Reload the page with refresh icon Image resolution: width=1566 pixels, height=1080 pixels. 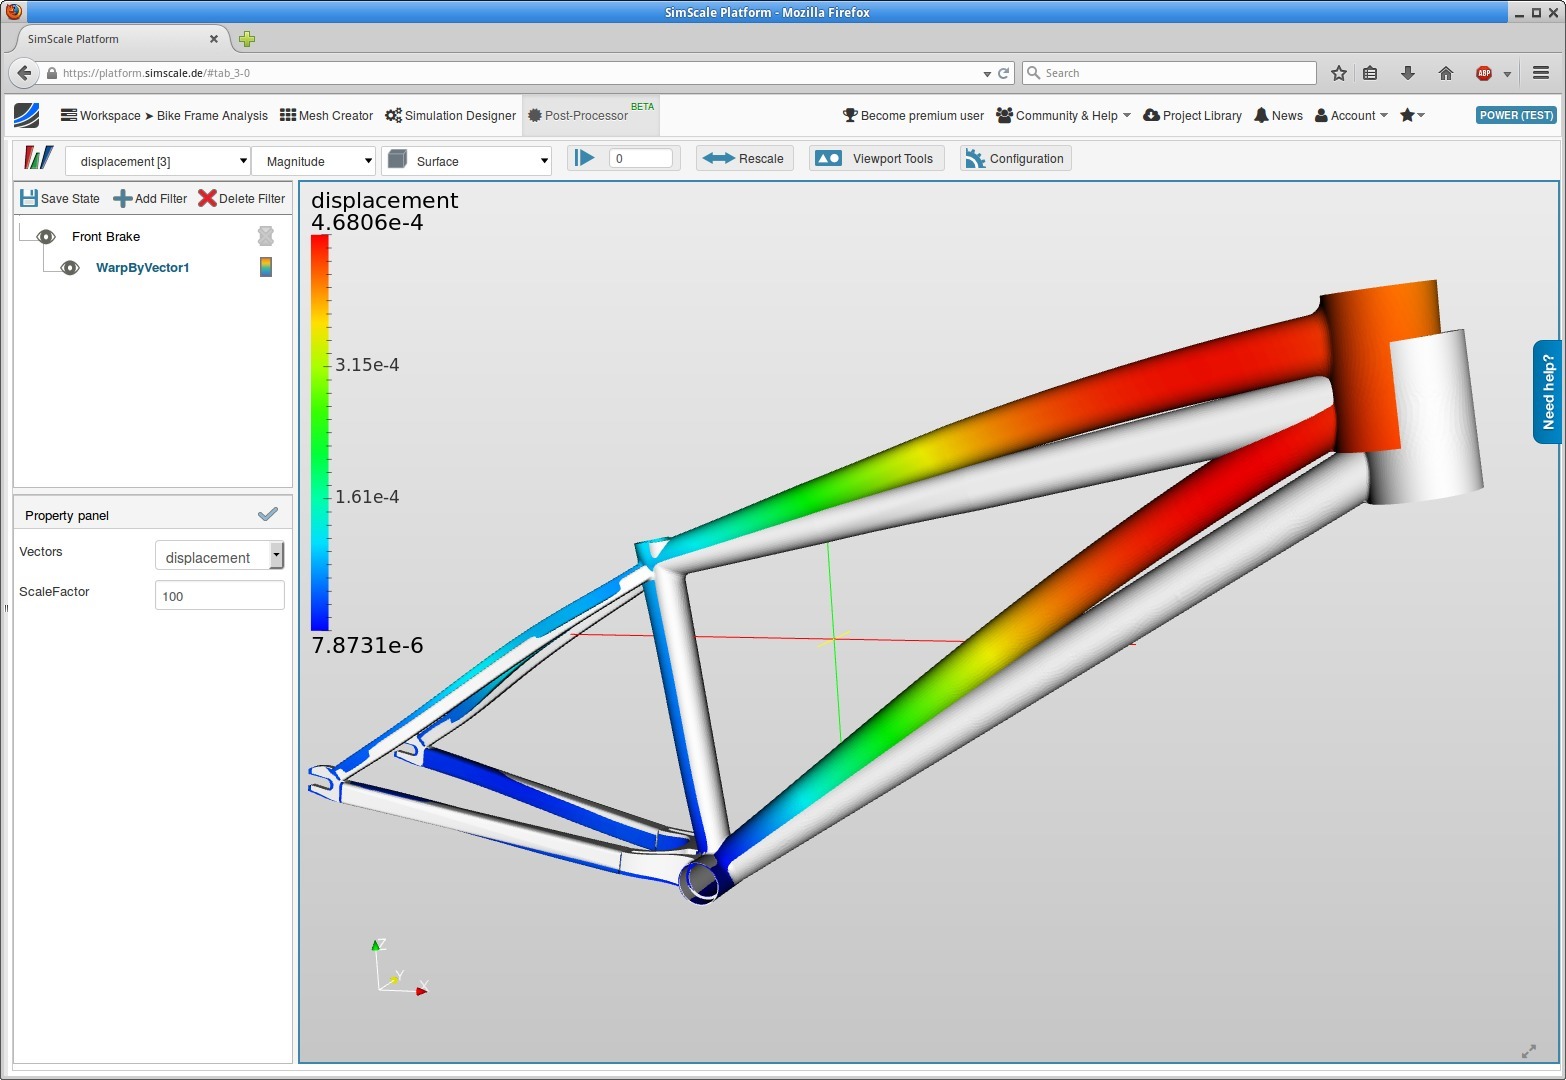[x=1003, y=73]
